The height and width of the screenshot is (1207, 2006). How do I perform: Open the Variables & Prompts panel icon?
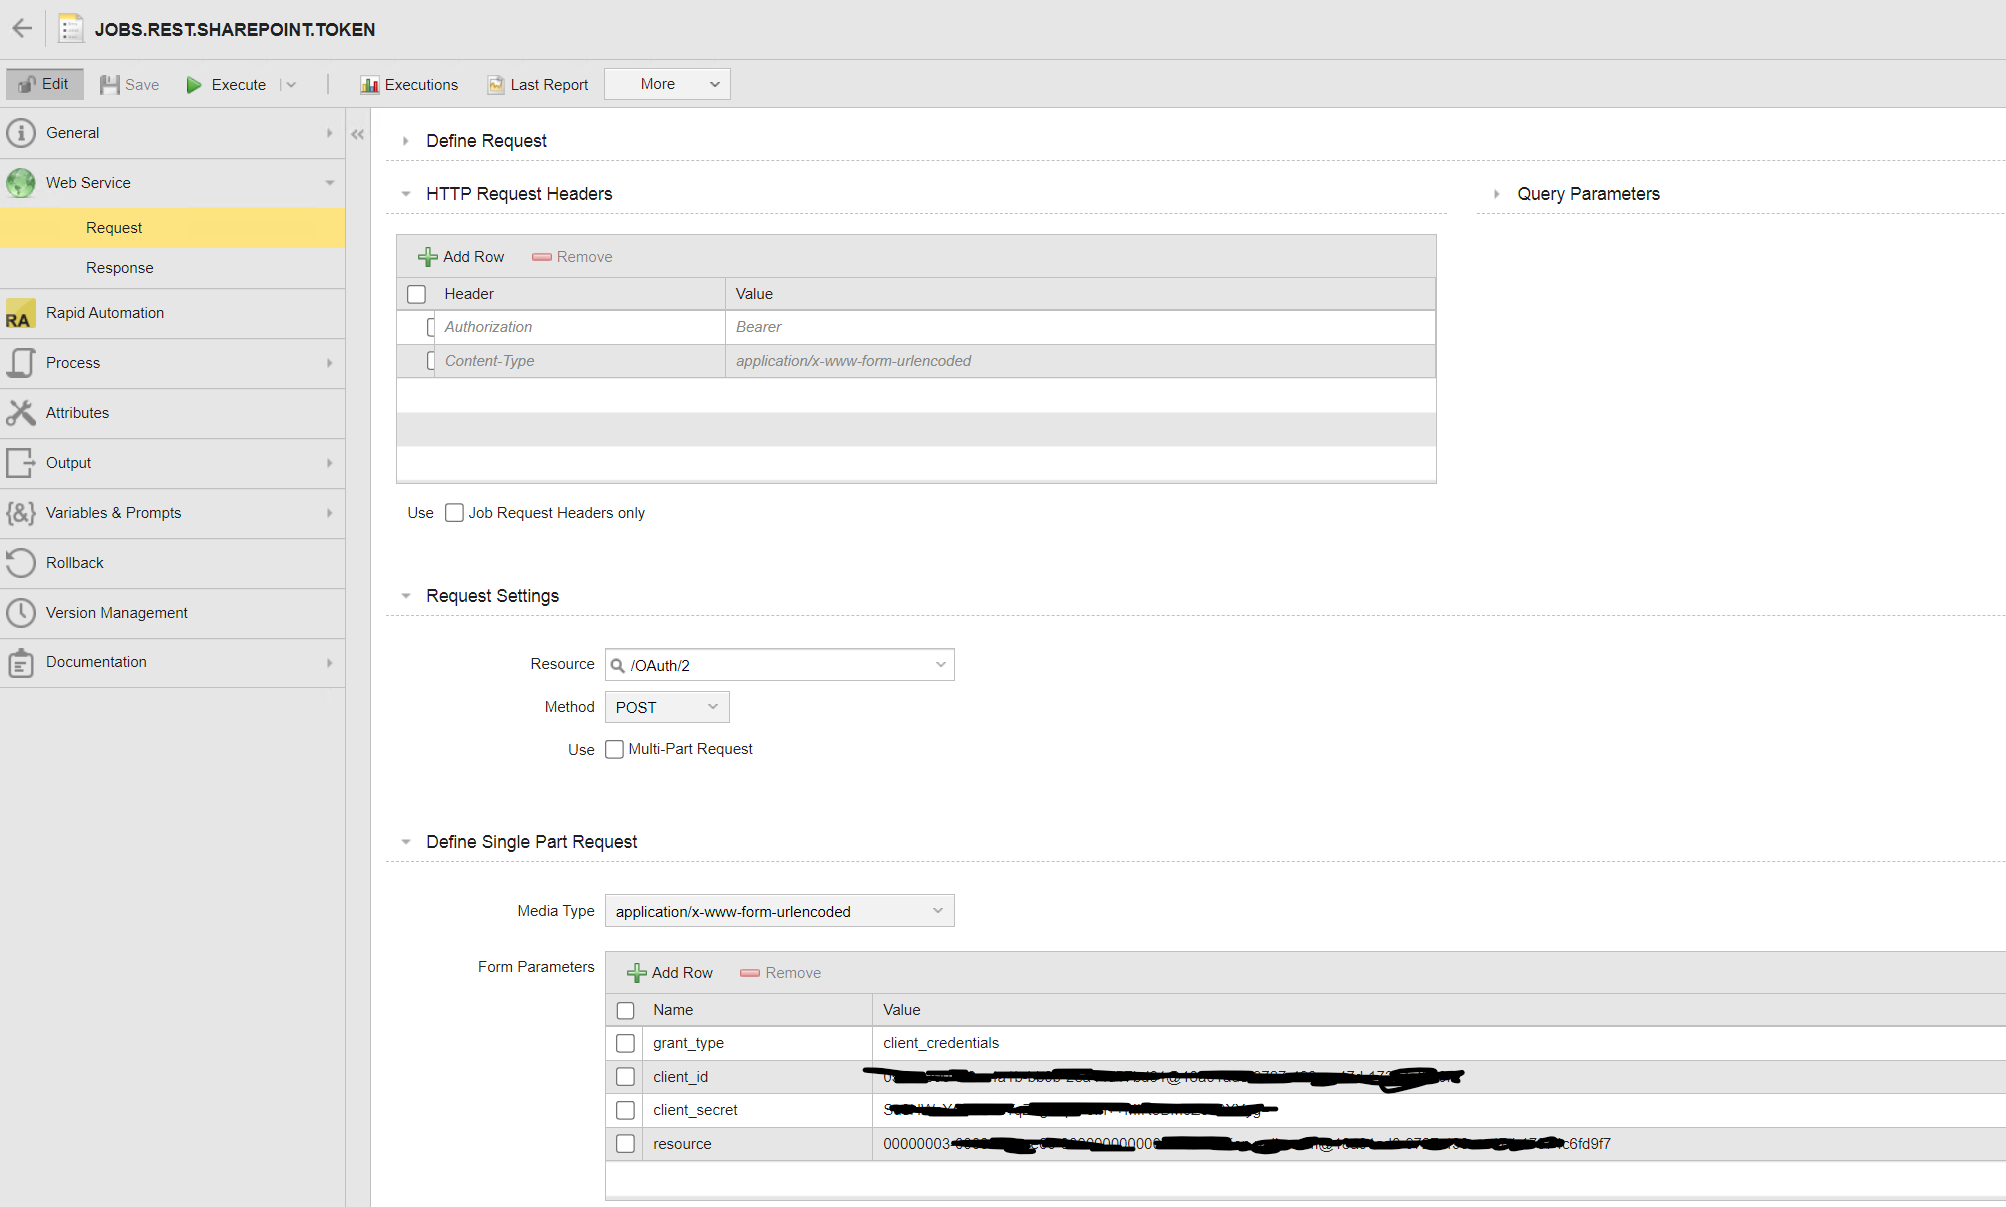(19, 513)
